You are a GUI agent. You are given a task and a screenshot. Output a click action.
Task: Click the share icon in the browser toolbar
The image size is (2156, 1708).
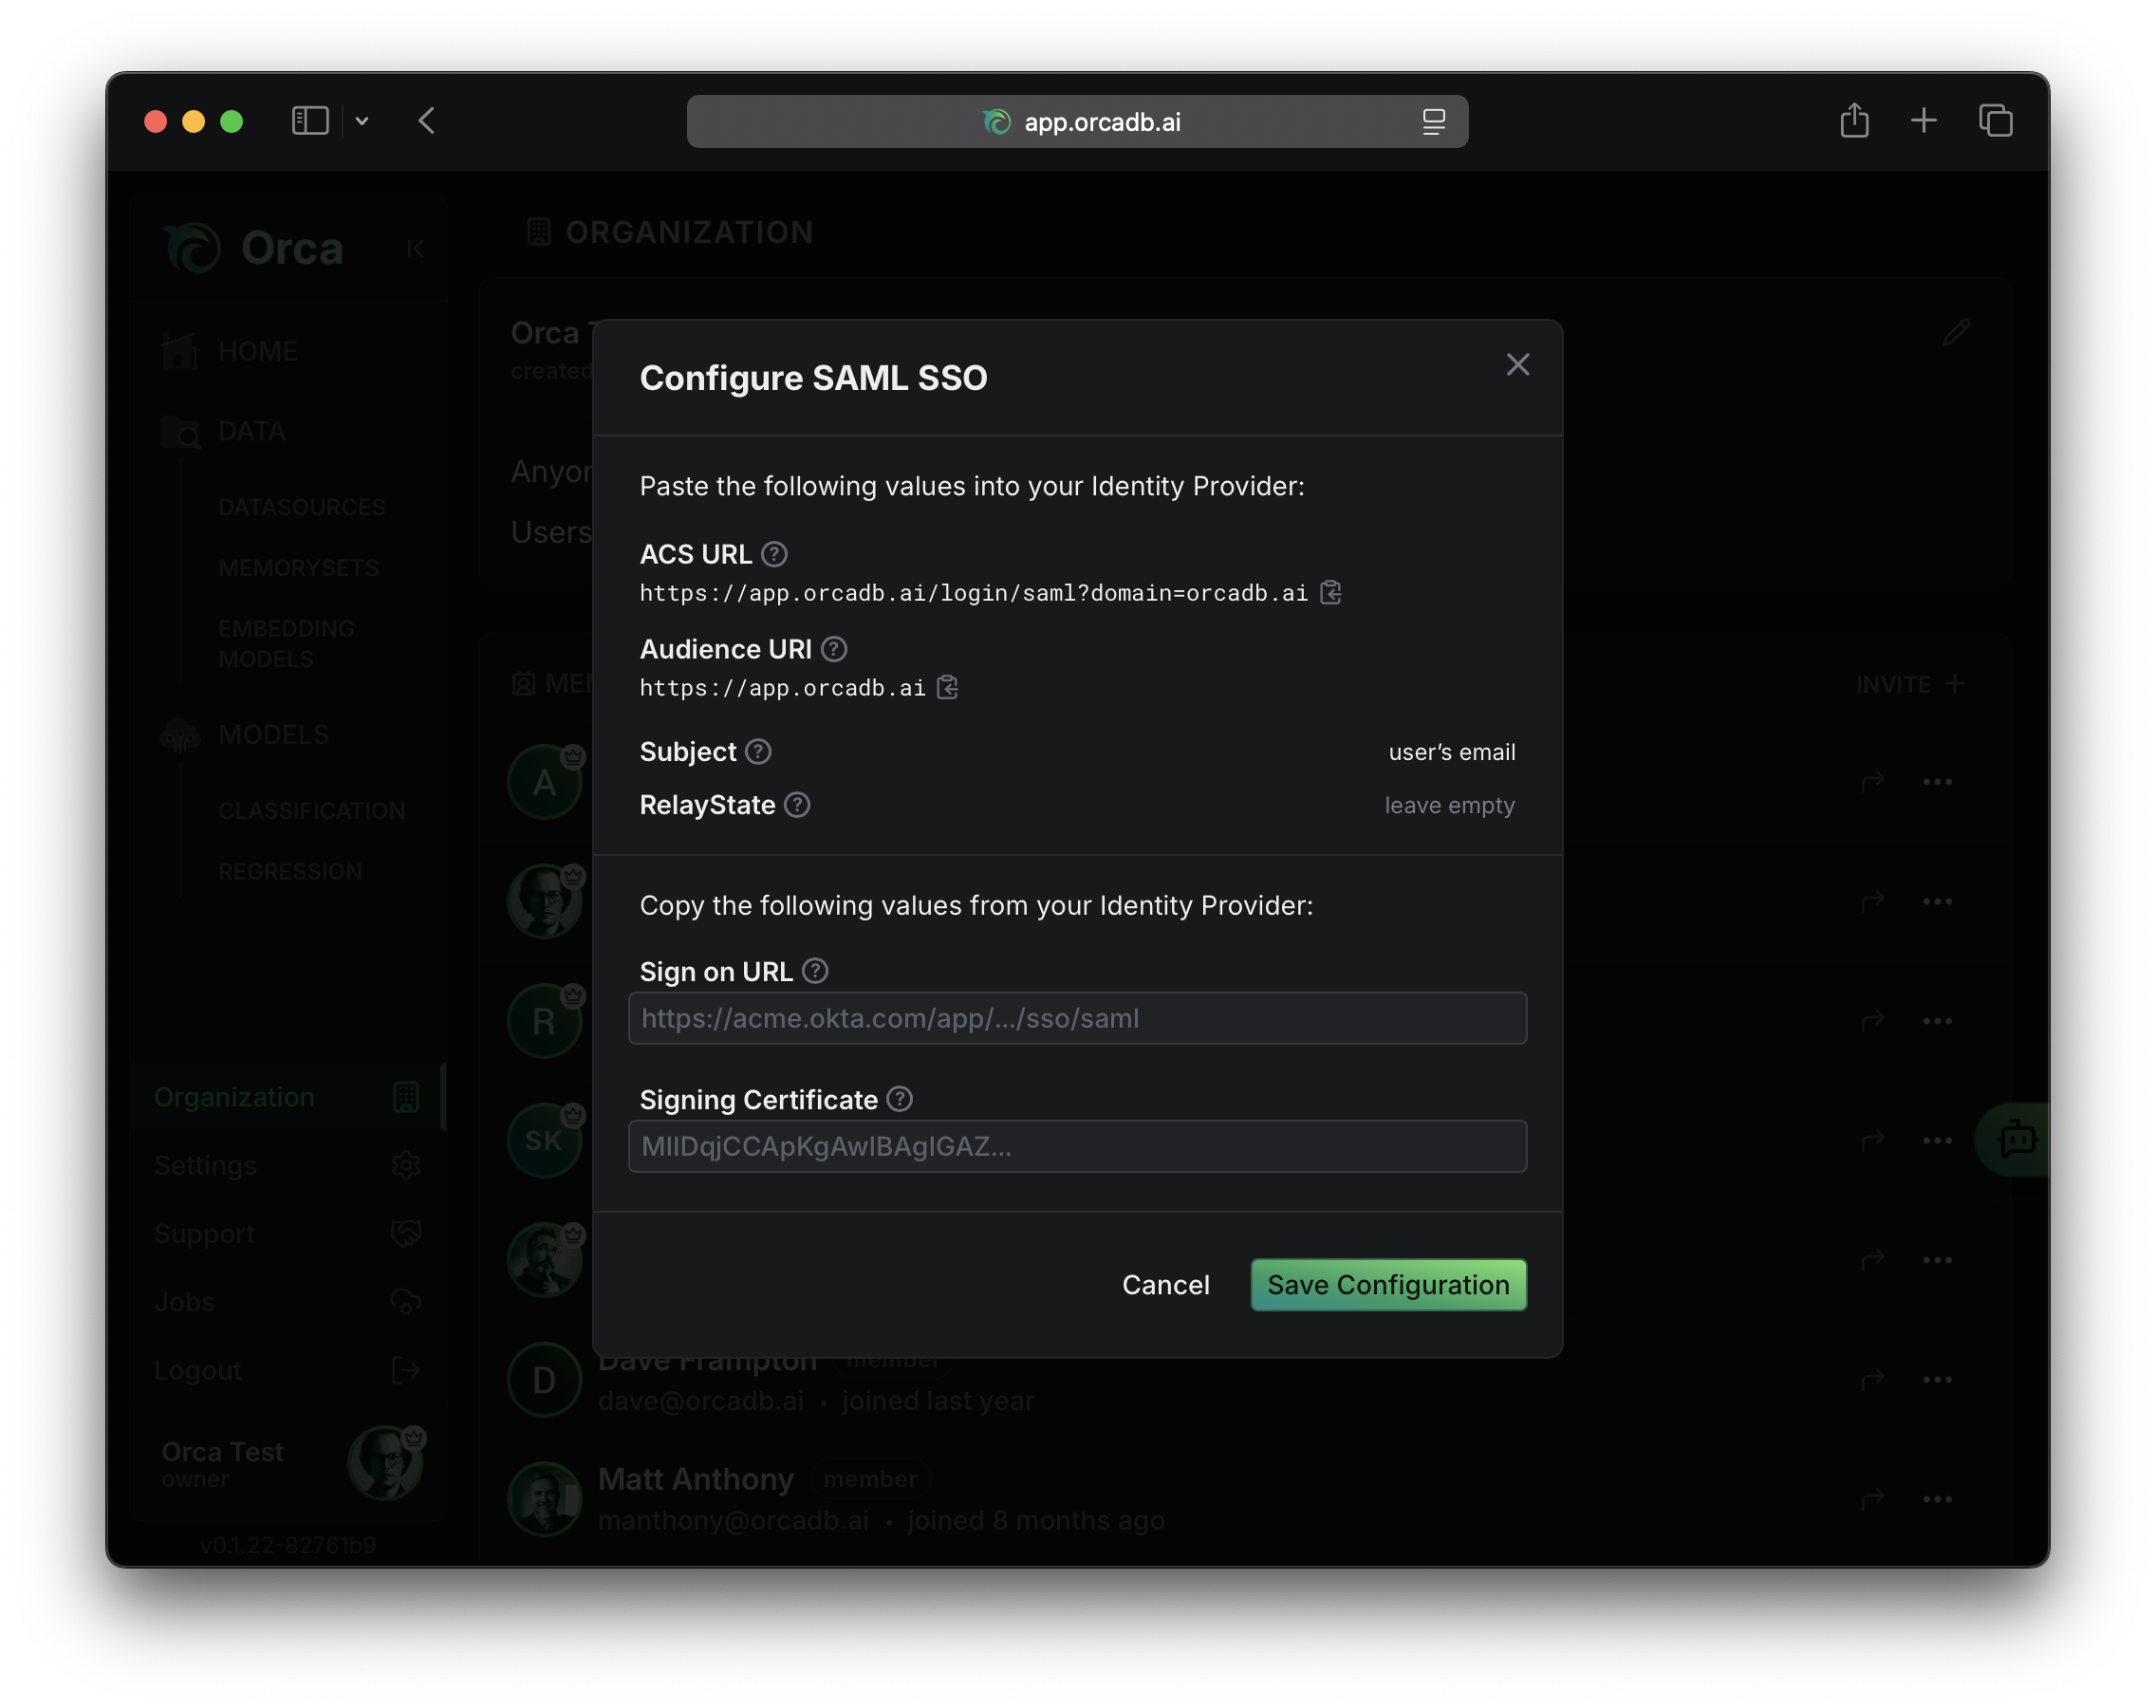pos(1855,120)
